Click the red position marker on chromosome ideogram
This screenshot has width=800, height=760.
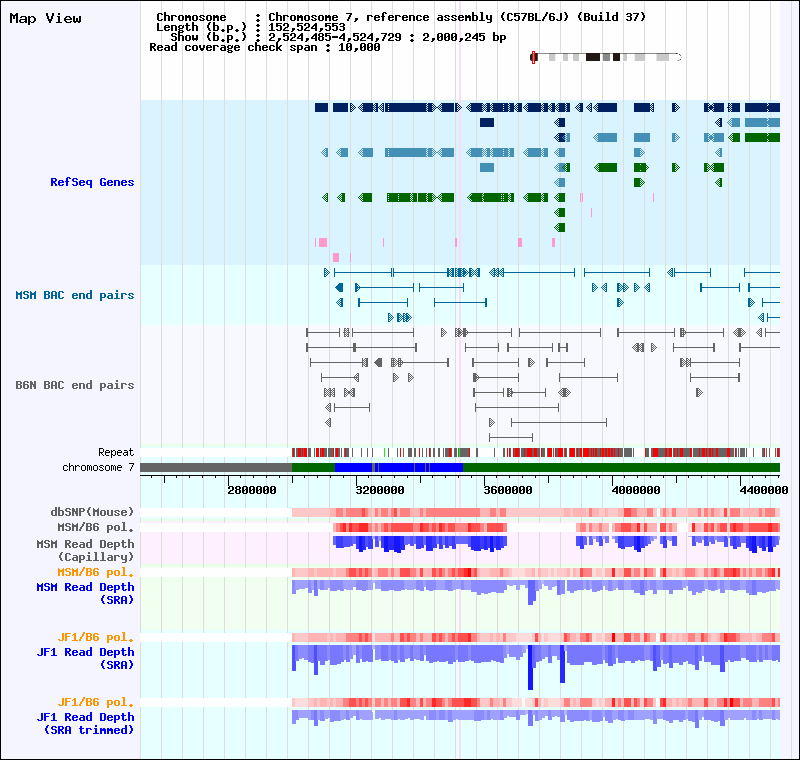click(x=533, y=57)
